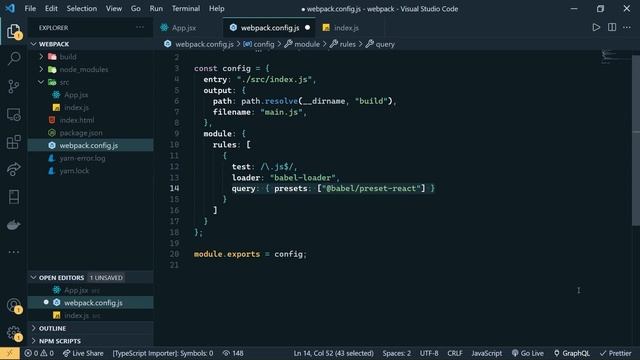Viewport: 640px width, 360px height.
Task: Open the Explorer view in activity bar
Action: coord(13,31)
